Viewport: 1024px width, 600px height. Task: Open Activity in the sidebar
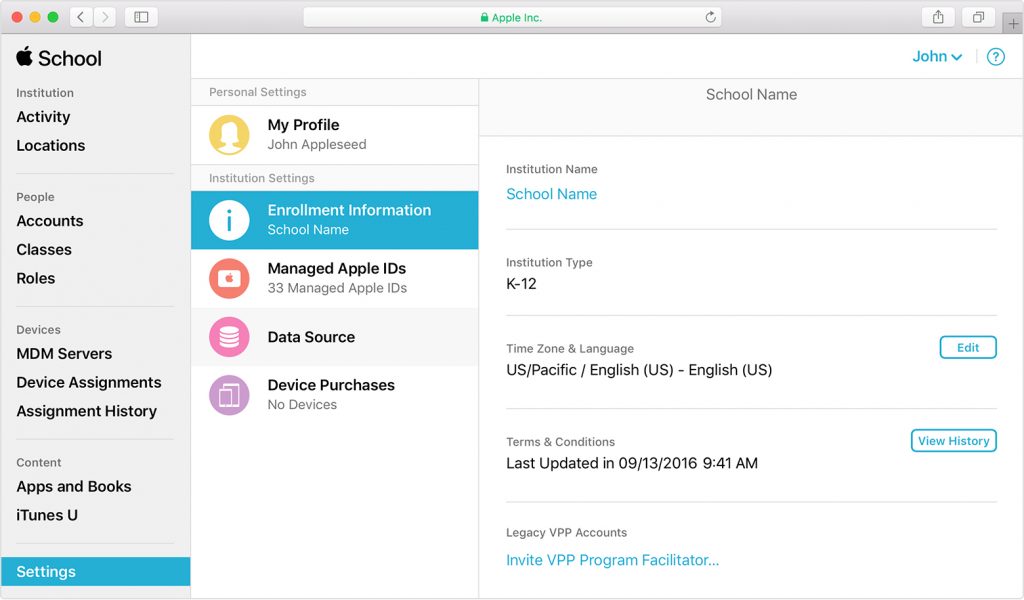(43, 117)
